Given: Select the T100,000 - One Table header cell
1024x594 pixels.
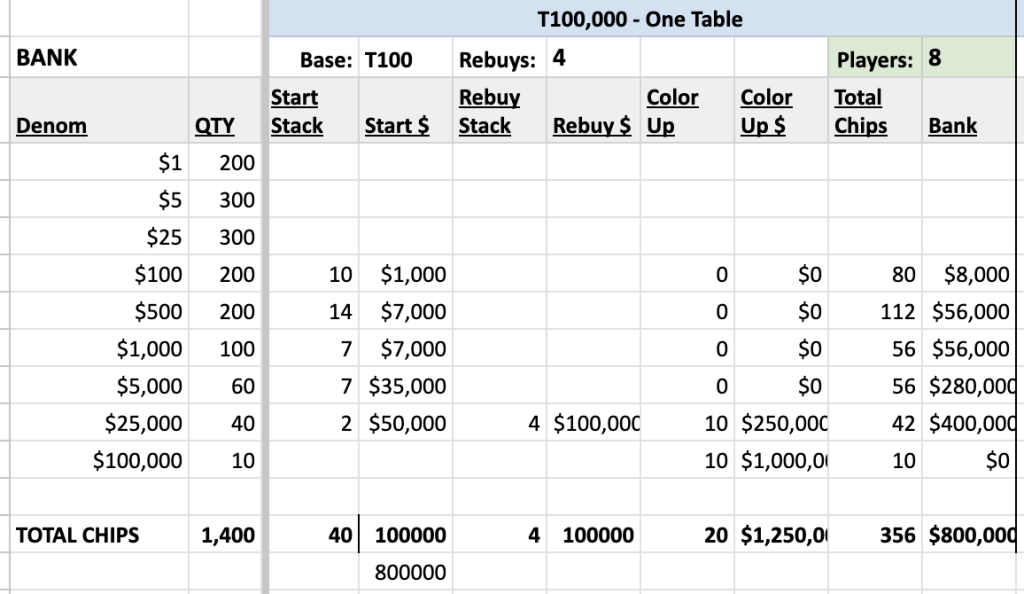Looking at the screenshot, I should pyautogui.click(x=640, y=18).
